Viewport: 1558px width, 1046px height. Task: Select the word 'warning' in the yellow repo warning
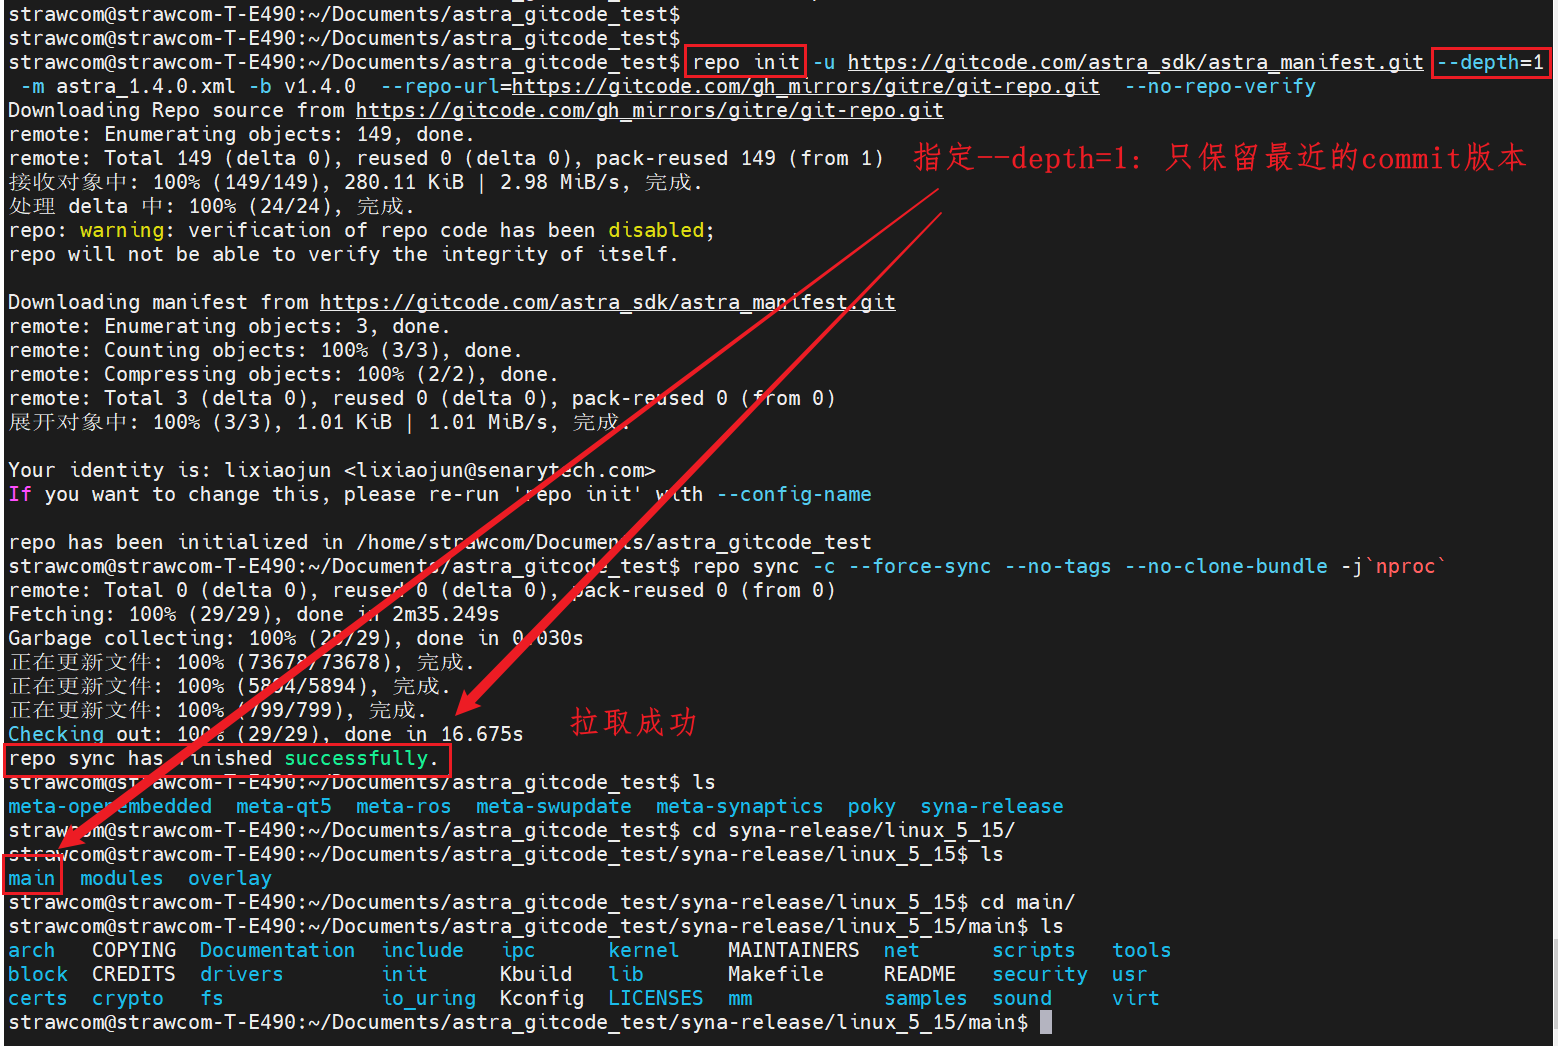(122, 230)
